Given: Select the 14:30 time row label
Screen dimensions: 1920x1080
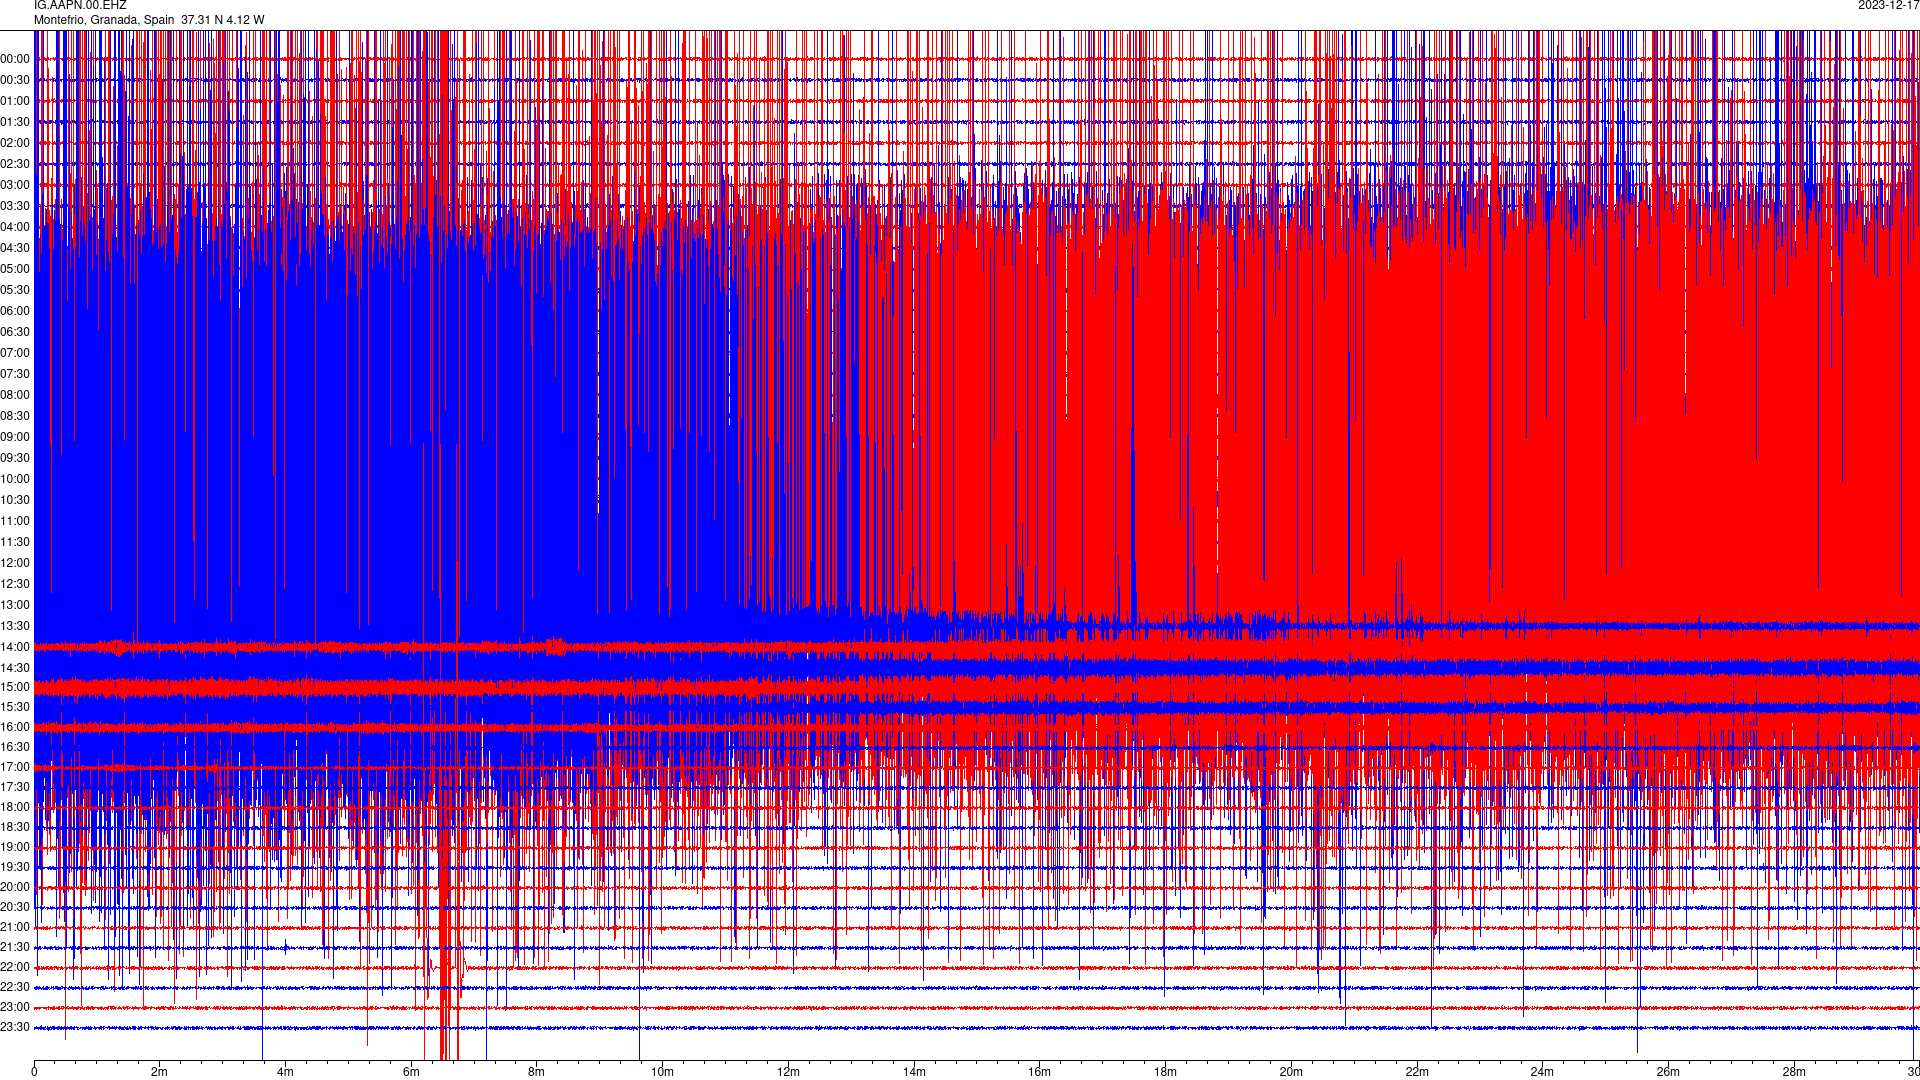Looking at the screenshot, I should coord(15,668).
